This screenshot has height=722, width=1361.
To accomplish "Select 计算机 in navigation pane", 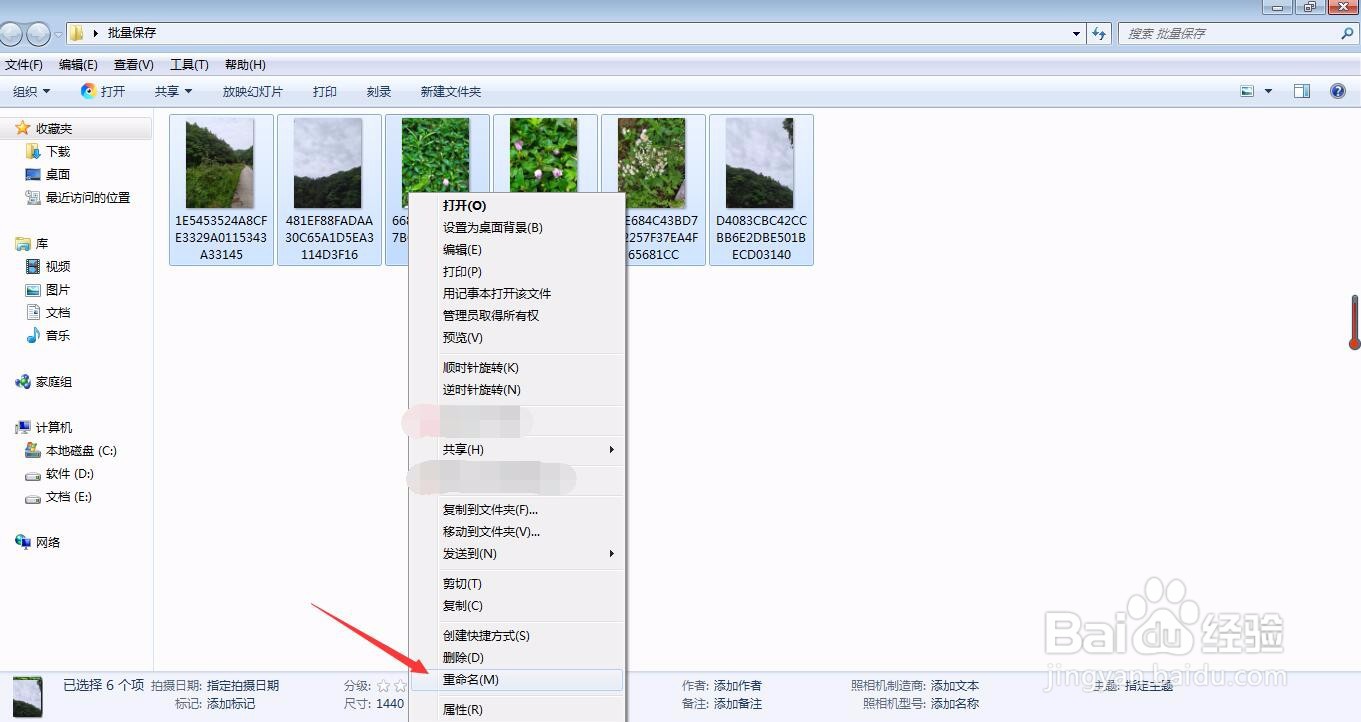I will (54, 428).
